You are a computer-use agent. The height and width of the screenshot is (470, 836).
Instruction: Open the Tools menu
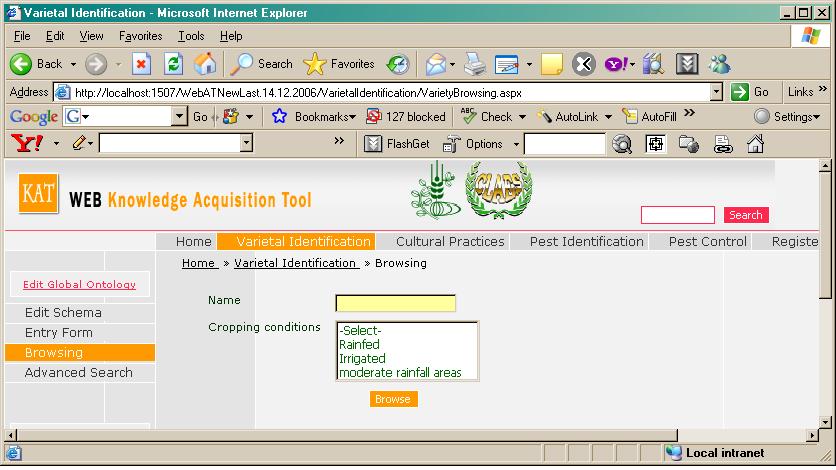pos(191,36)
